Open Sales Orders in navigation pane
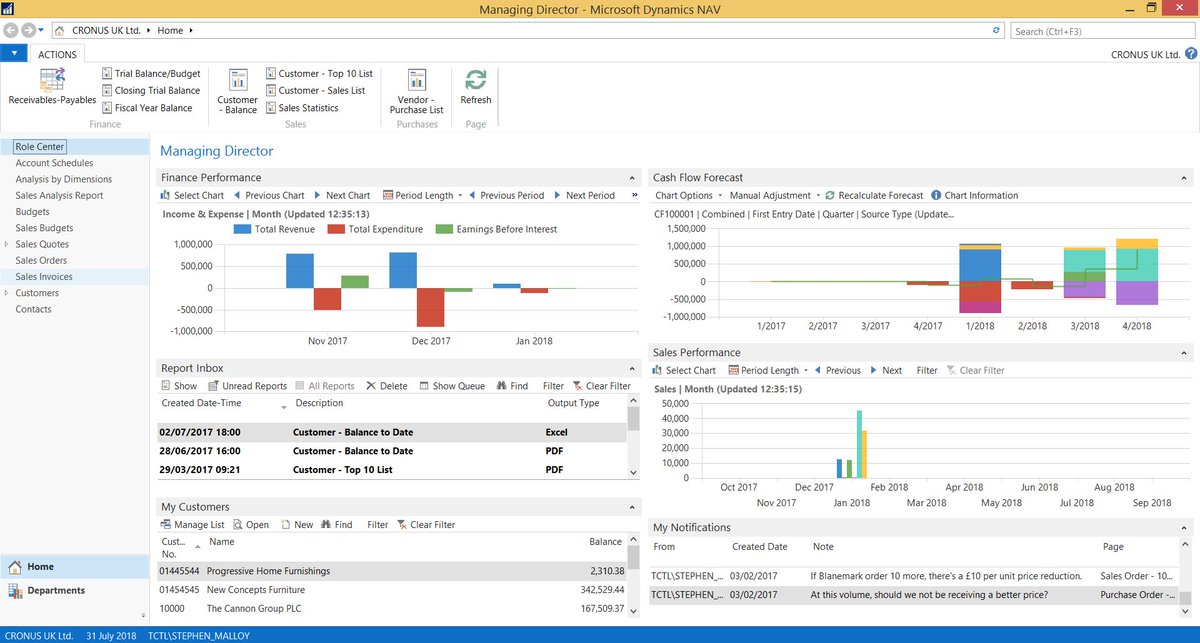Image resolution: width=1200 pixels, height=643 pixels. tap(41, 260)
